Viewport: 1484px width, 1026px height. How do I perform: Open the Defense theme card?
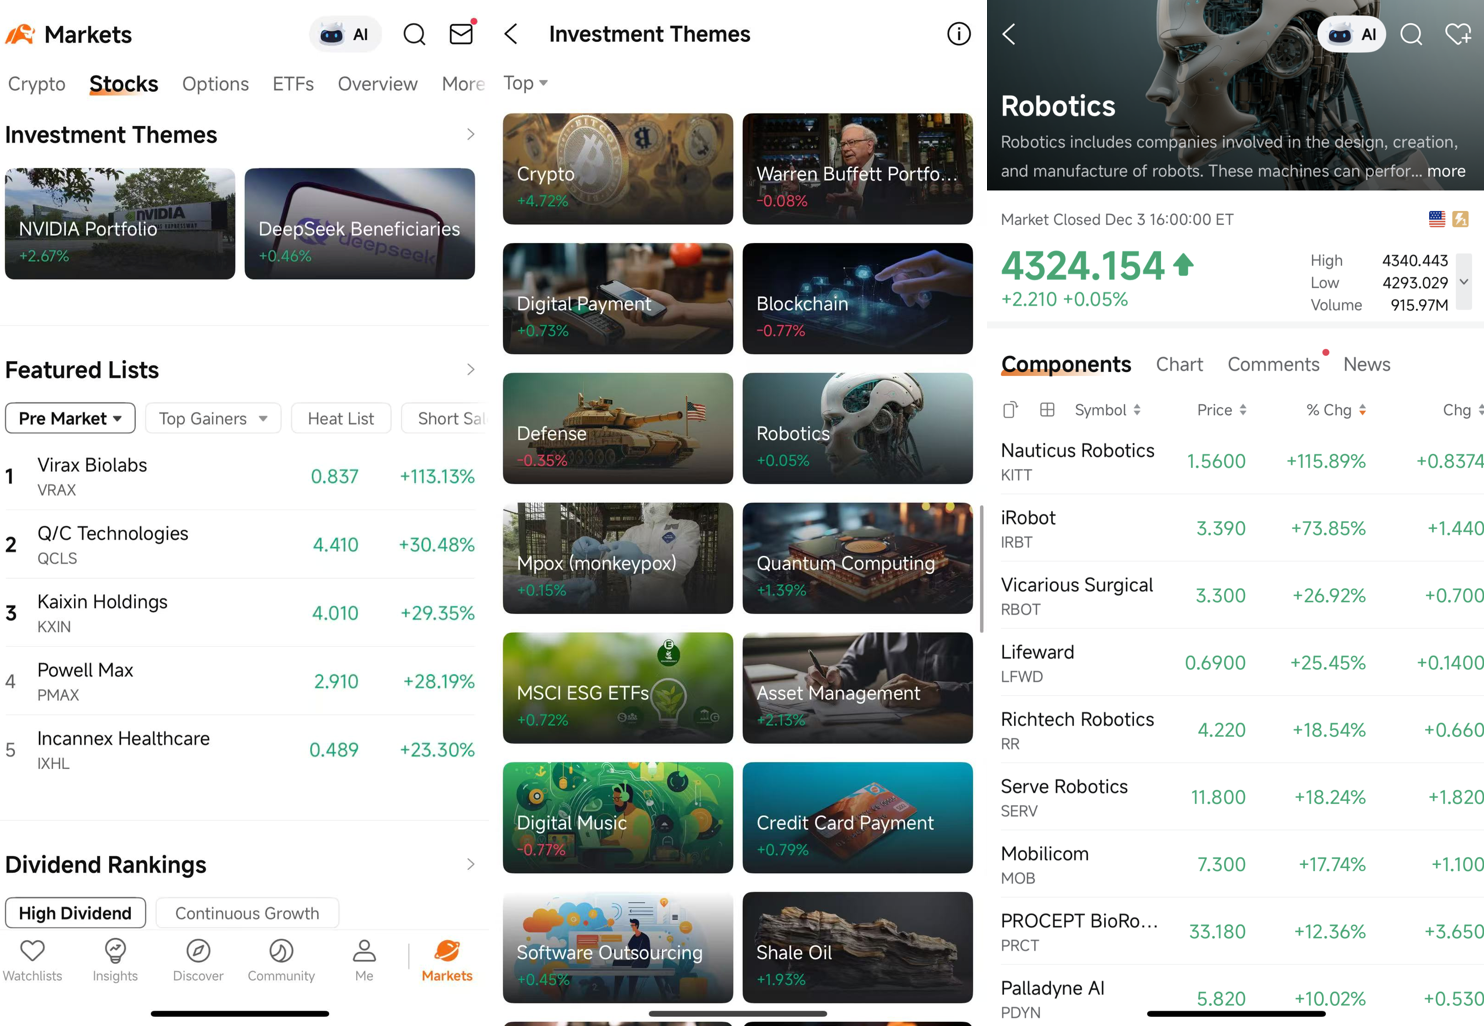618,428
